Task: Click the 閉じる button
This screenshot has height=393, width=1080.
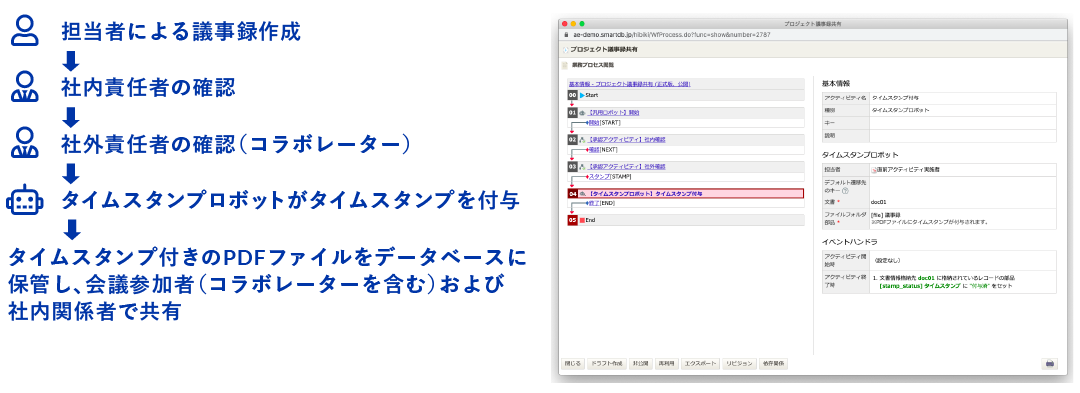Action: [x=572, y=363]
